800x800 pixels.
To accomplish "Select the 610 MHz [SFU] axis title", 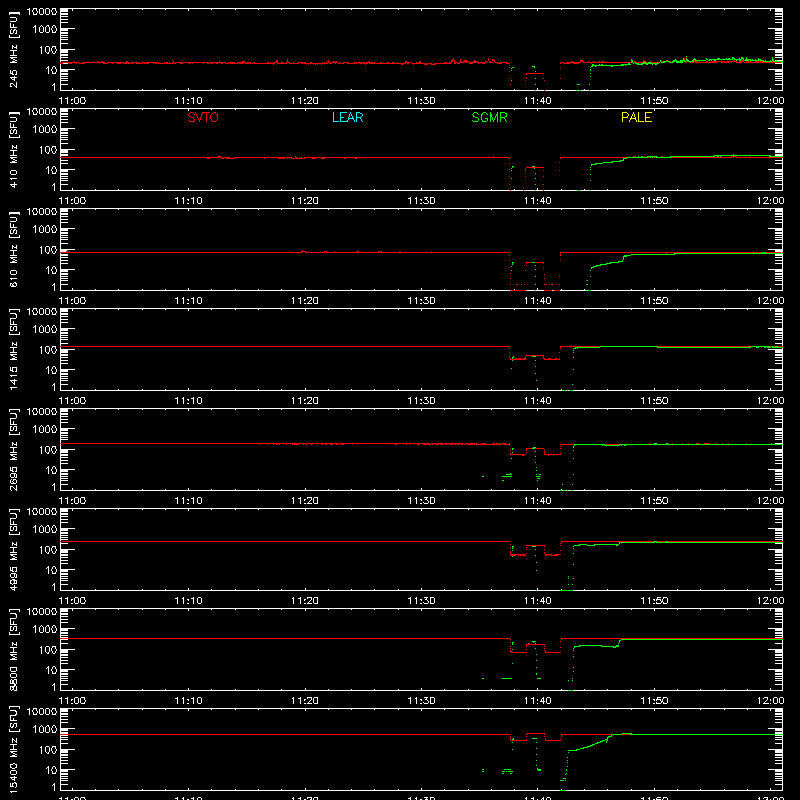I will pos(14,249).
